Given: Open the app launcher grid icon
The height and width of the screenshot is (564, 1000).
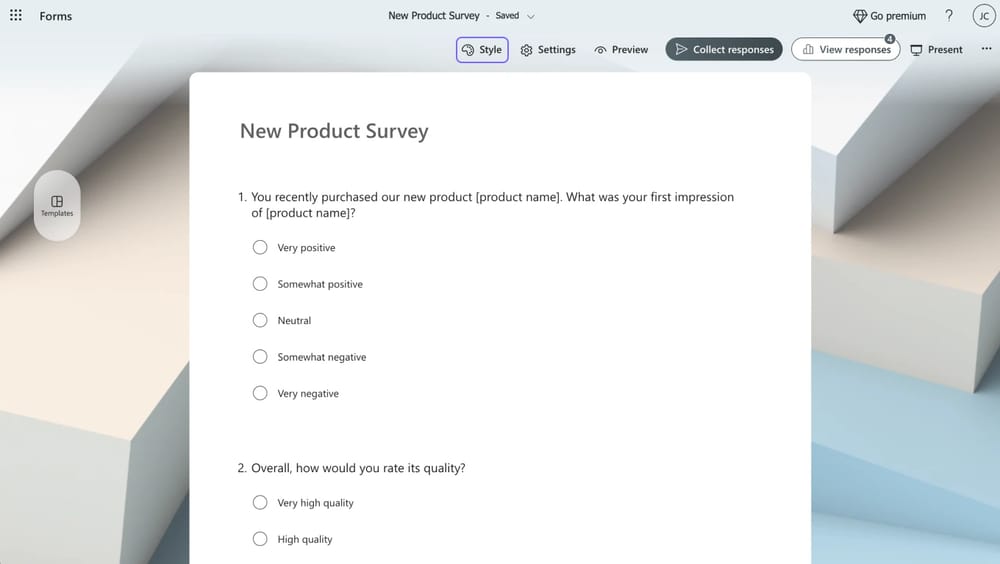Looking at the screenshot, I should (x=16, y=16).
